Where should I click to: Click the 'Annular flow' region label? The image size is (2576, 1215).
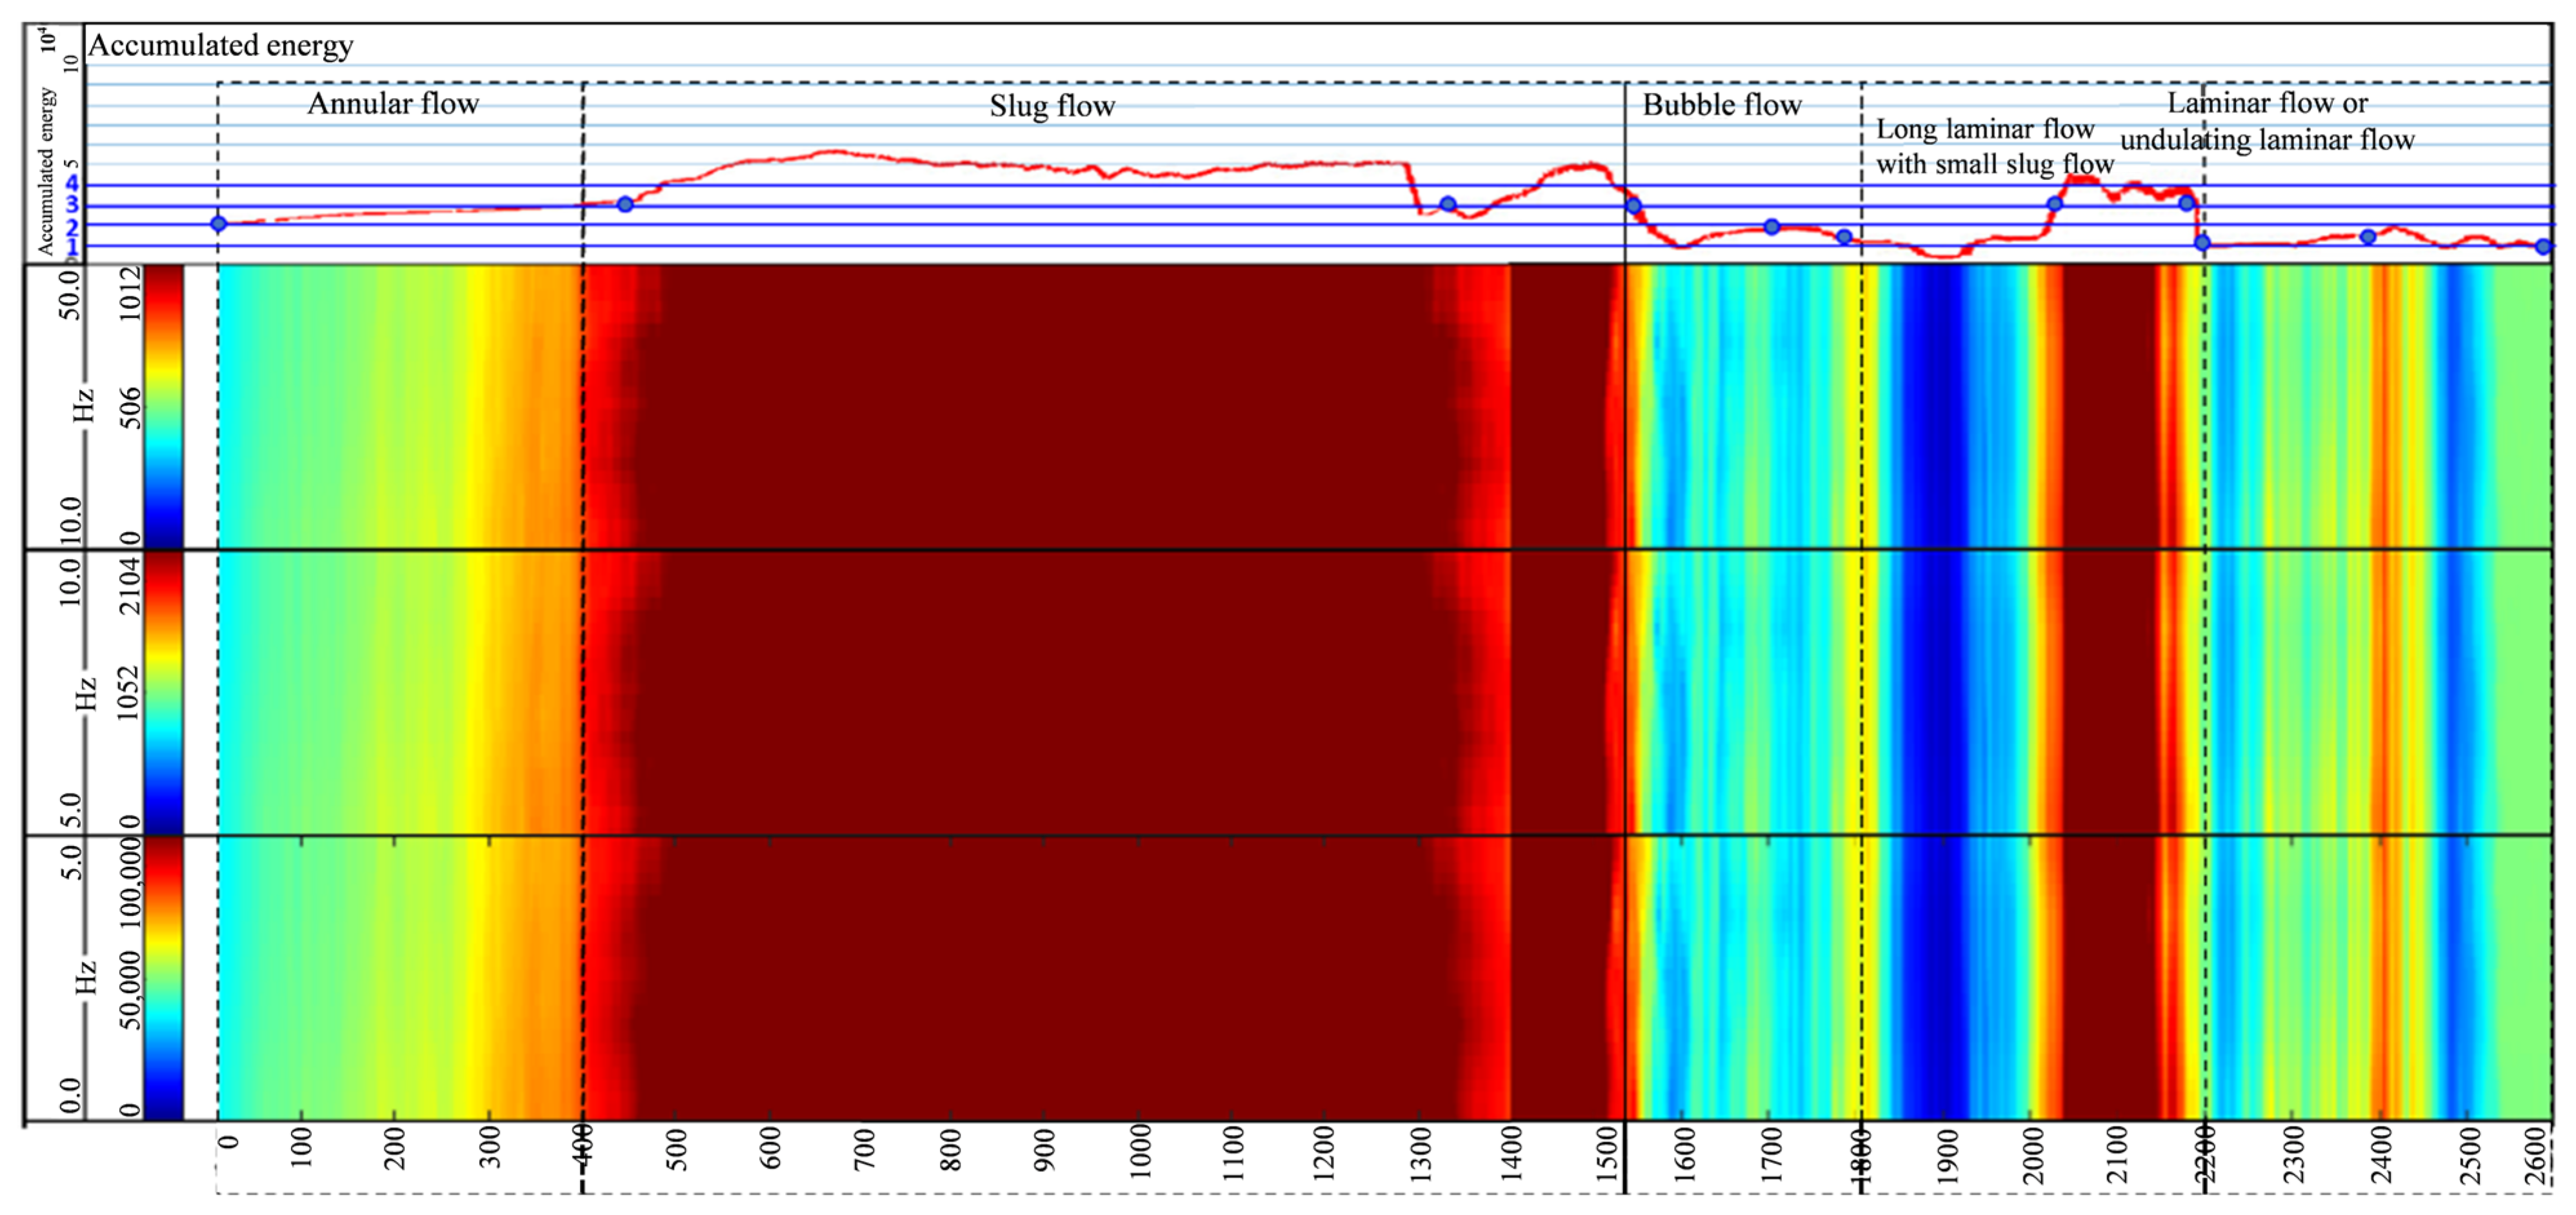click(x=393, y=103)
